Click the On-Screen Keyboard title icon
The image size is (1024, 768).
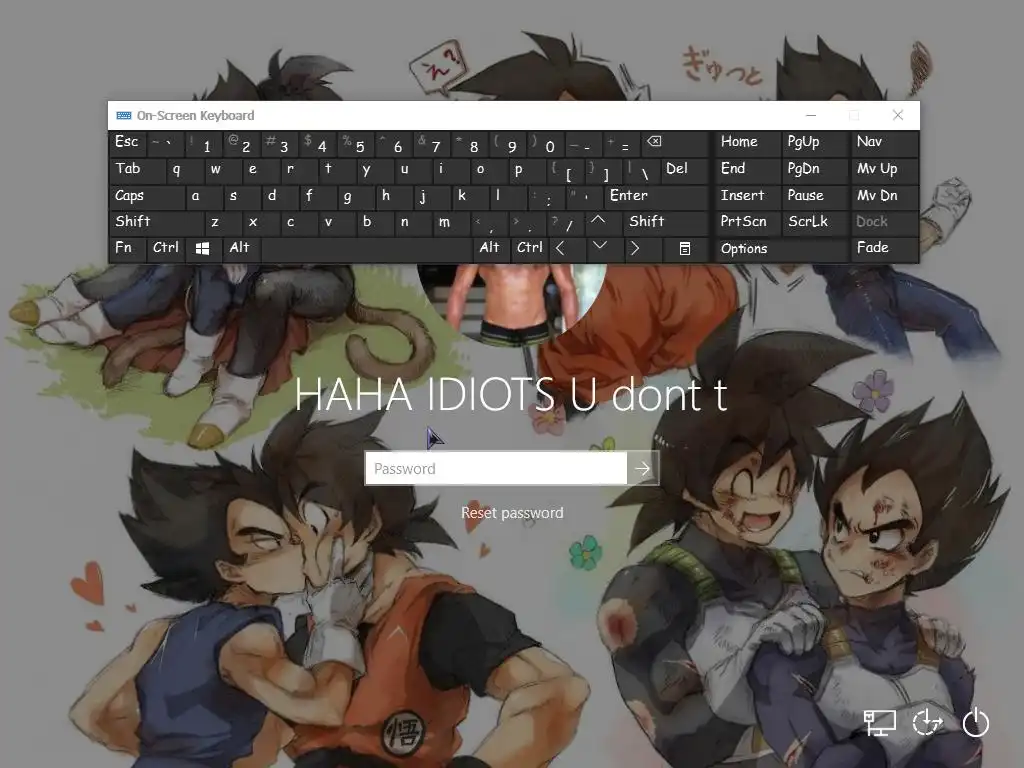pyautogui.click(x=123, y=116)
